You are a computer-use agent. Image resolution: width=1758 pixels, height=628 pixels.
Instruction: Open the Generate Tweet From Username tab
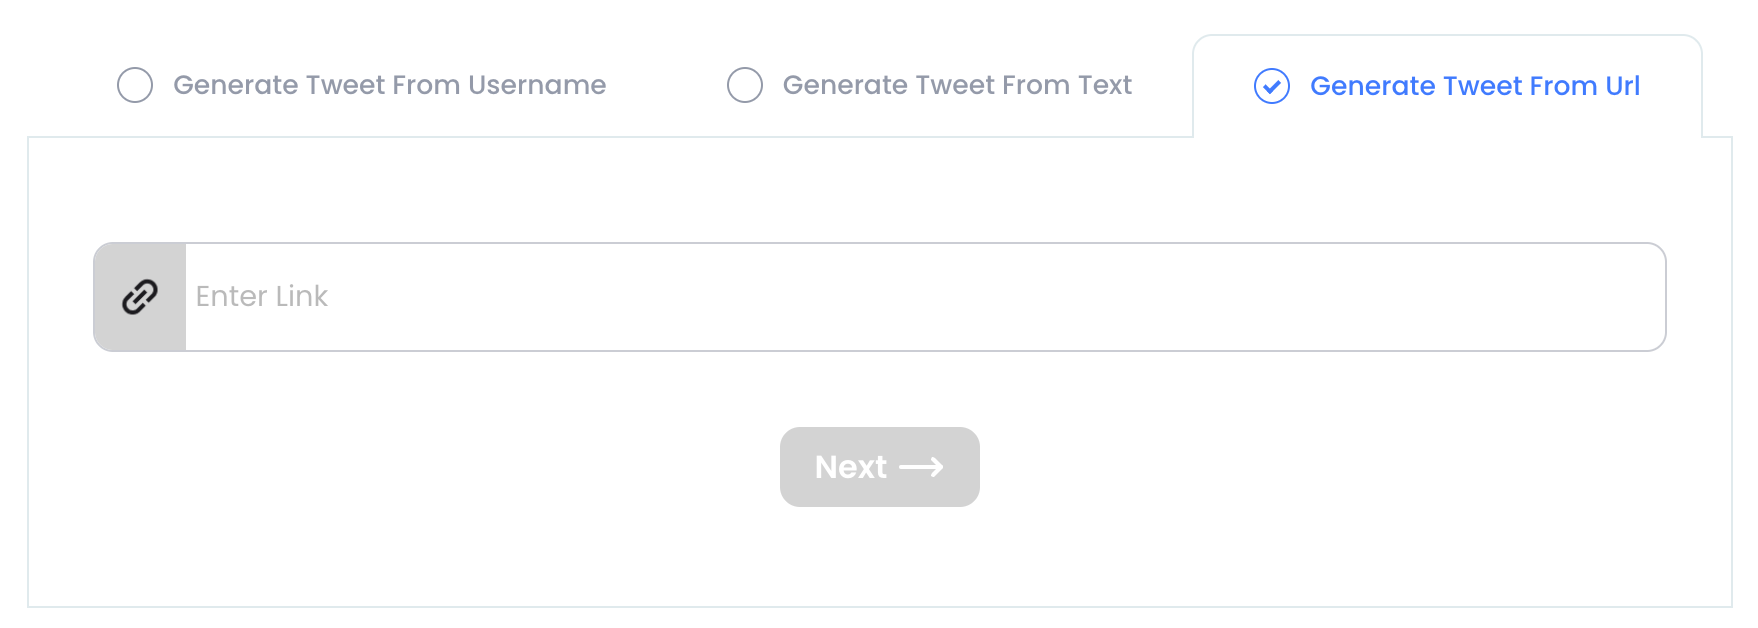tap(390, 85)
